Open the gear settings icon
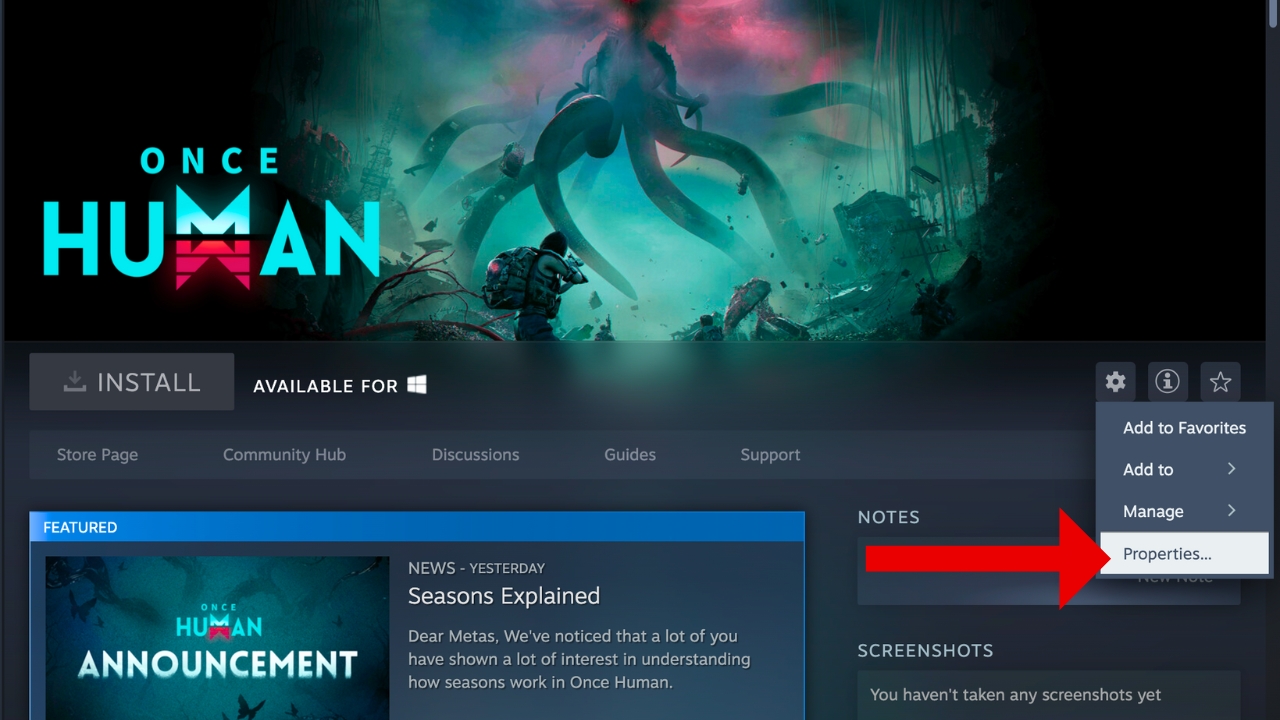1280x720 pixels. coord(1115,381)
